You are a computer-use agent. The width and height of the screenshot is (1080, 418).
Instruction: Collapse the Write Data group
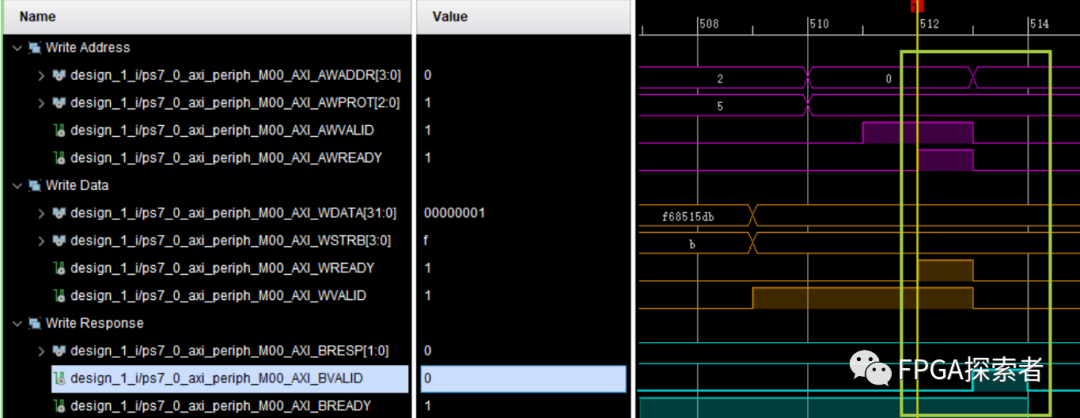click(x=17, y=185)
